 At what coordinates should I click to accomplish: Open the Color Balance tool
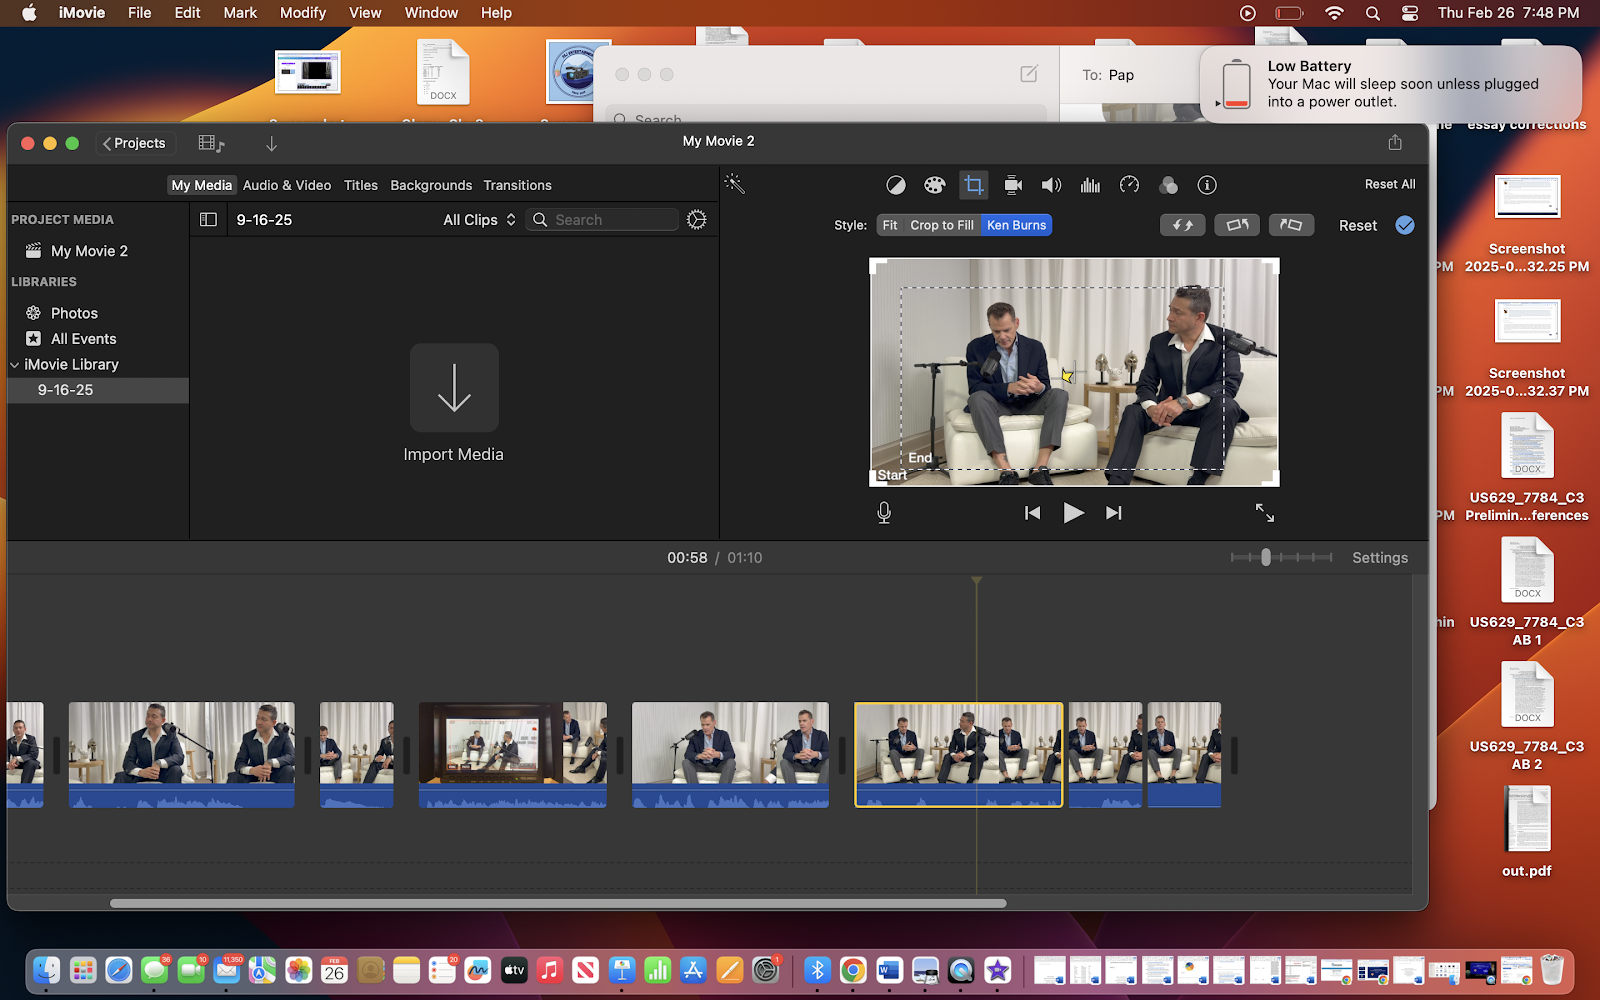coord(896,185)
